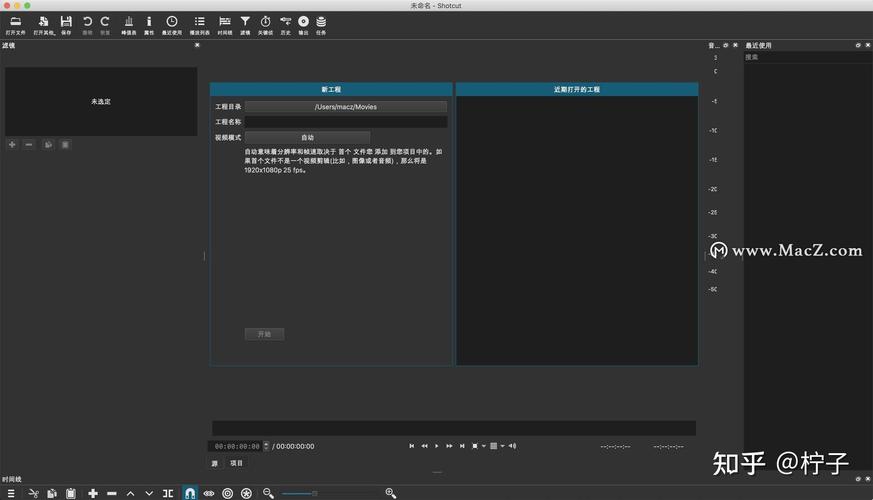Open the Recent (最近使用) clock icon
873x500 pixels.
[x=171, y=25]
